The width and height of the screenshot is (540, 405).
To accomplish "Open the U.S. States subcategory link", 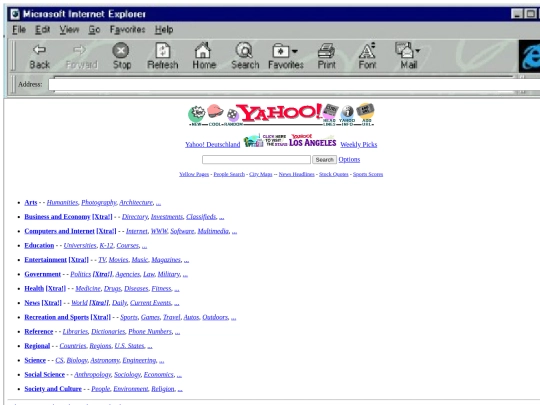I will [x=129, y=346].
